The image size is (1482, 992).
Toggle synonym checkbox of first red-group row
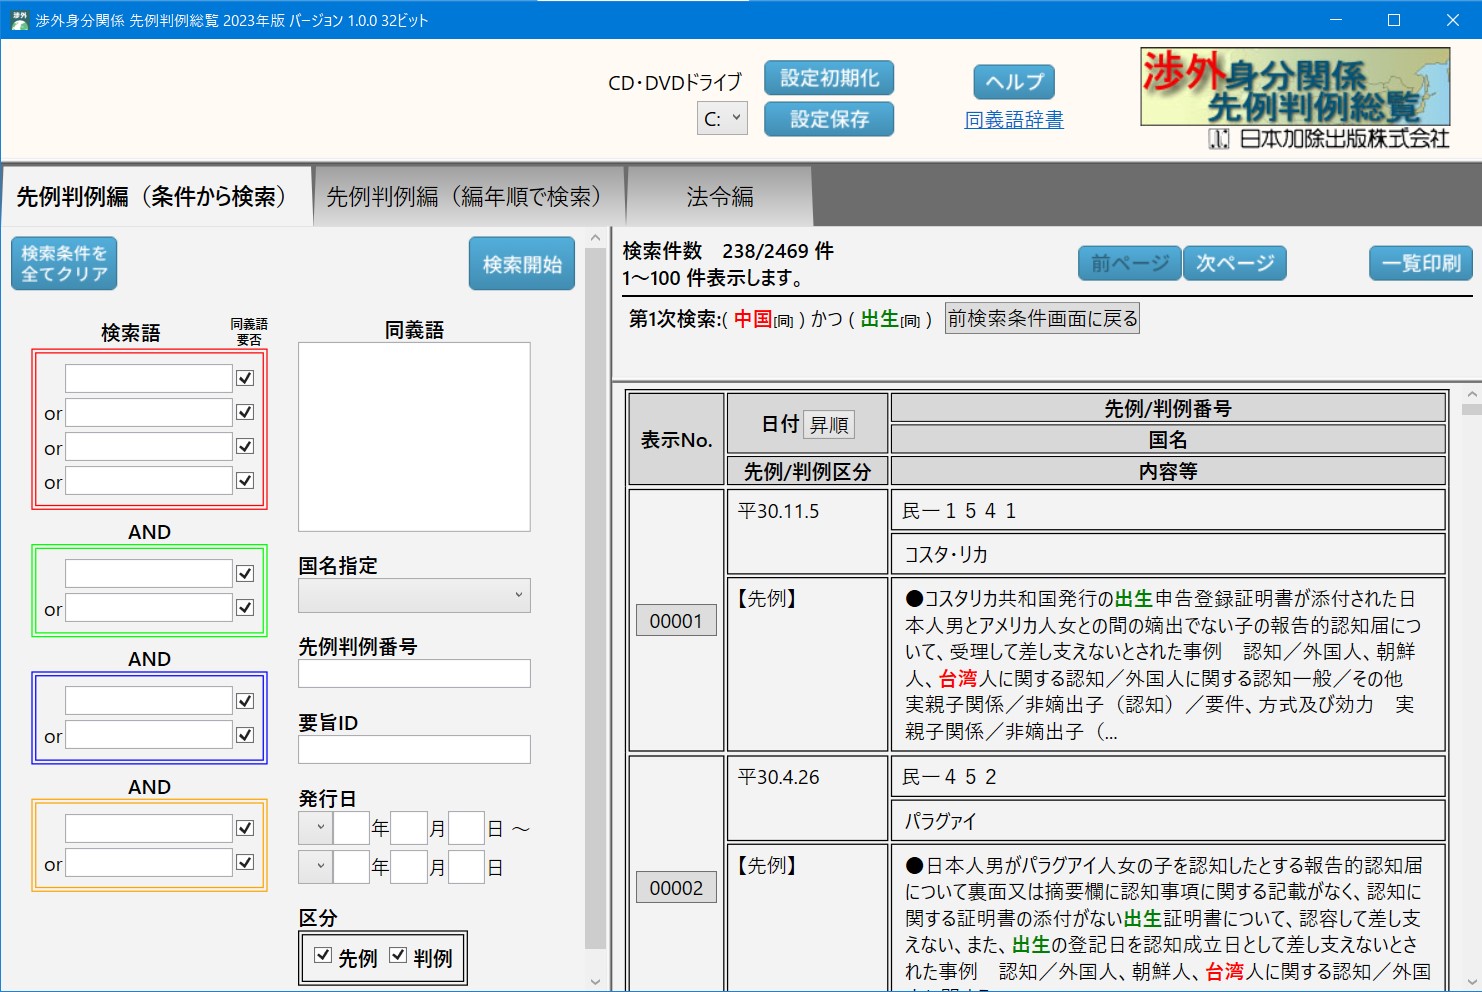point(245,378)
